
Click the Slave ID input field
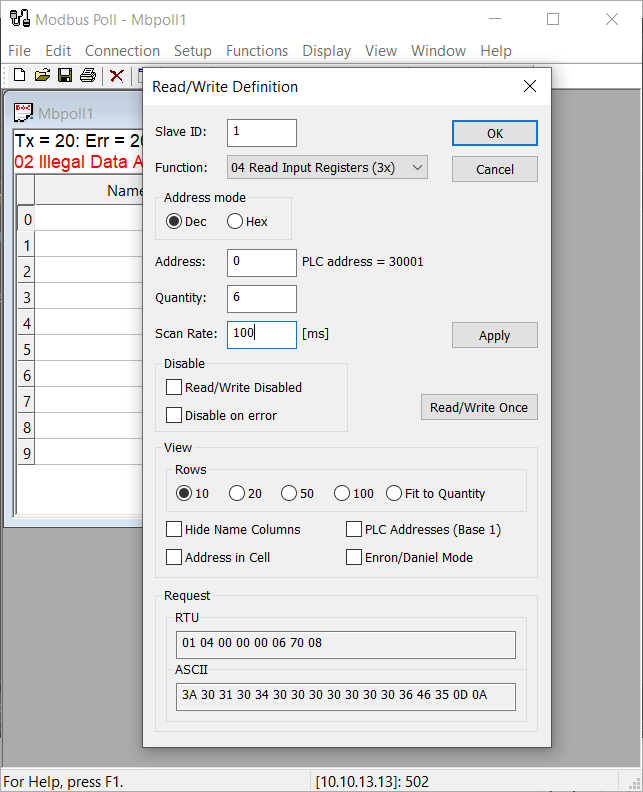coord(262,133)
